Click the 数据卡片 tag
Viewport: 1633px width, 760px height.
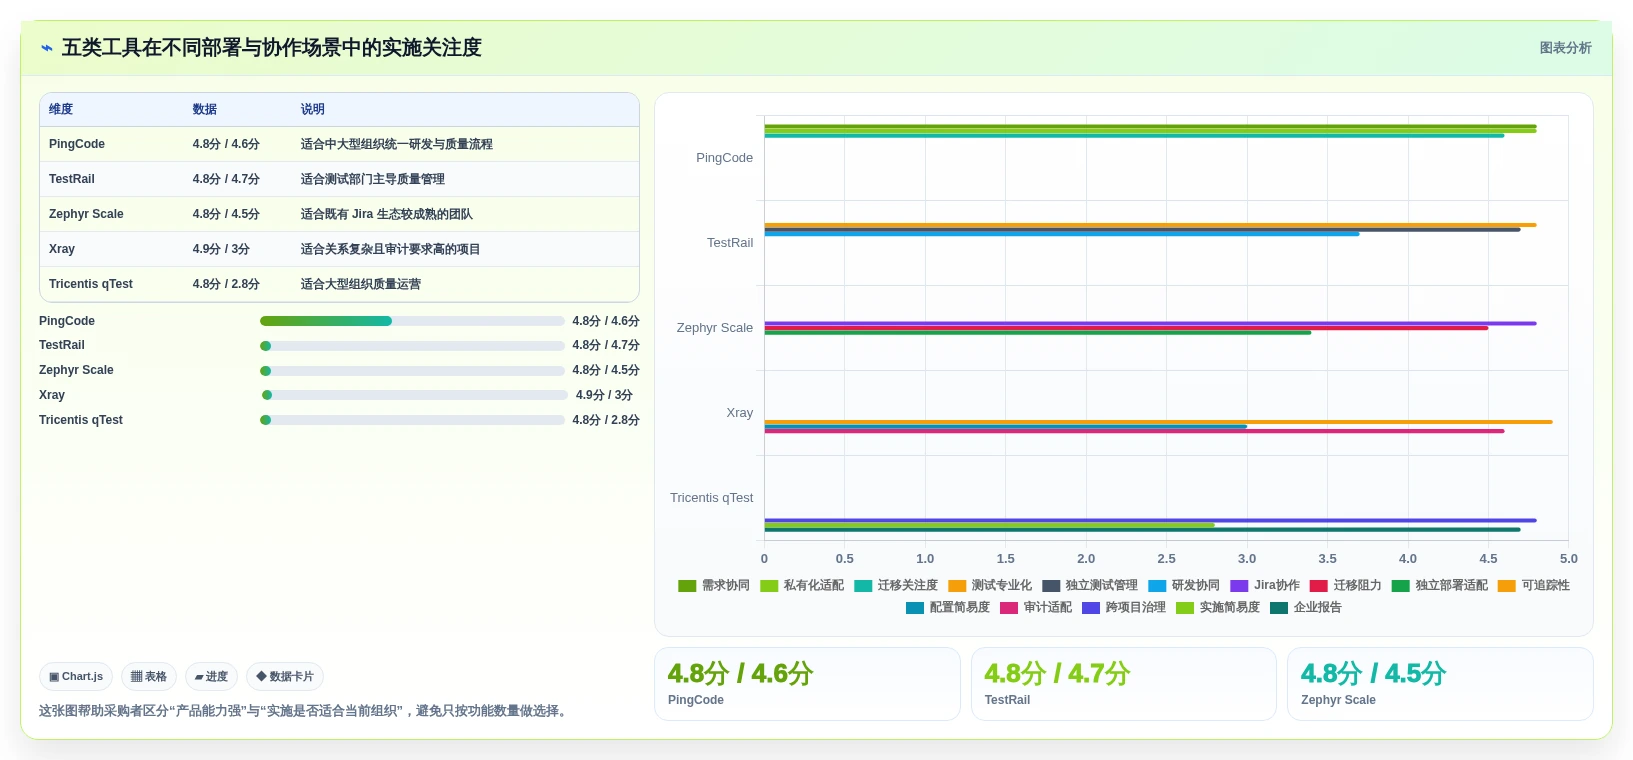[x=285, y=677]
